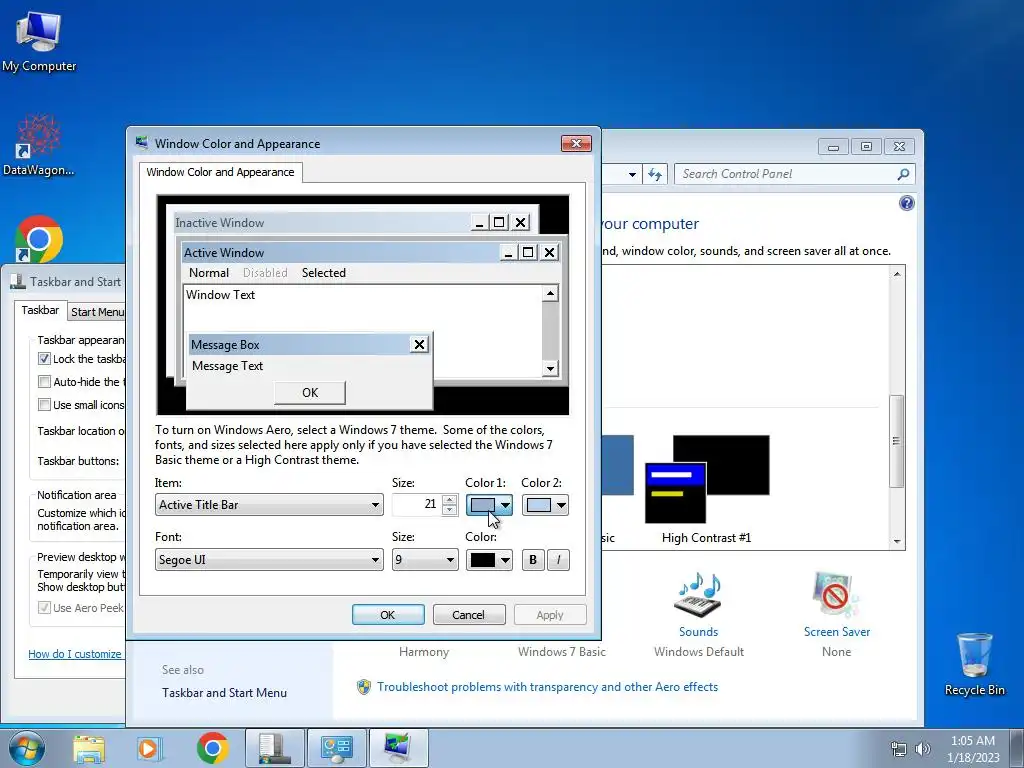Open Windows Explorer from the taskbar
The width and height of the screenshot is (1024, 768).
pyautogui.click(x=88, y=749)
